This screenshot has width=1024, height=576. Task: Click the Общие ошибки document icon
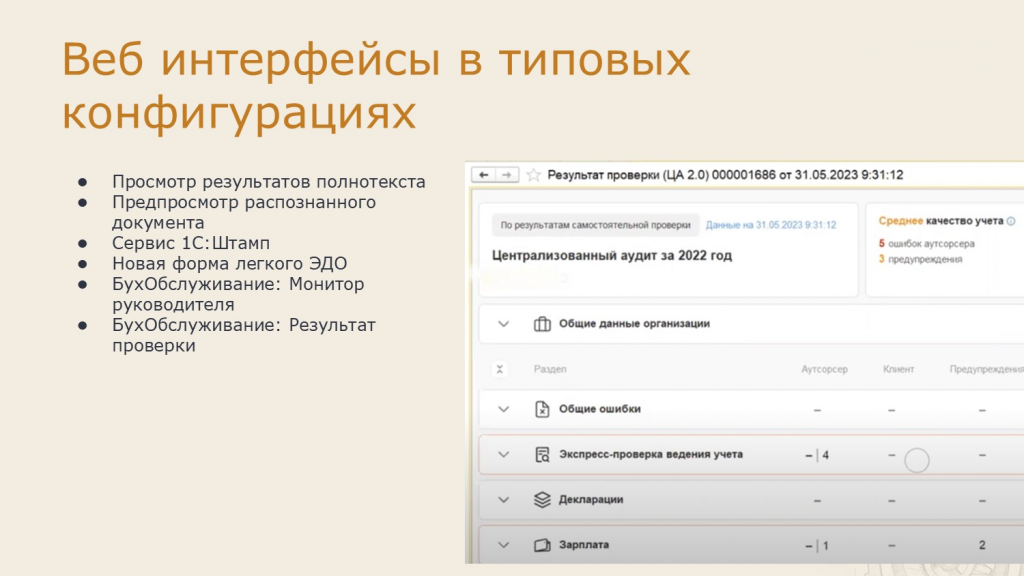coord(542,409)
